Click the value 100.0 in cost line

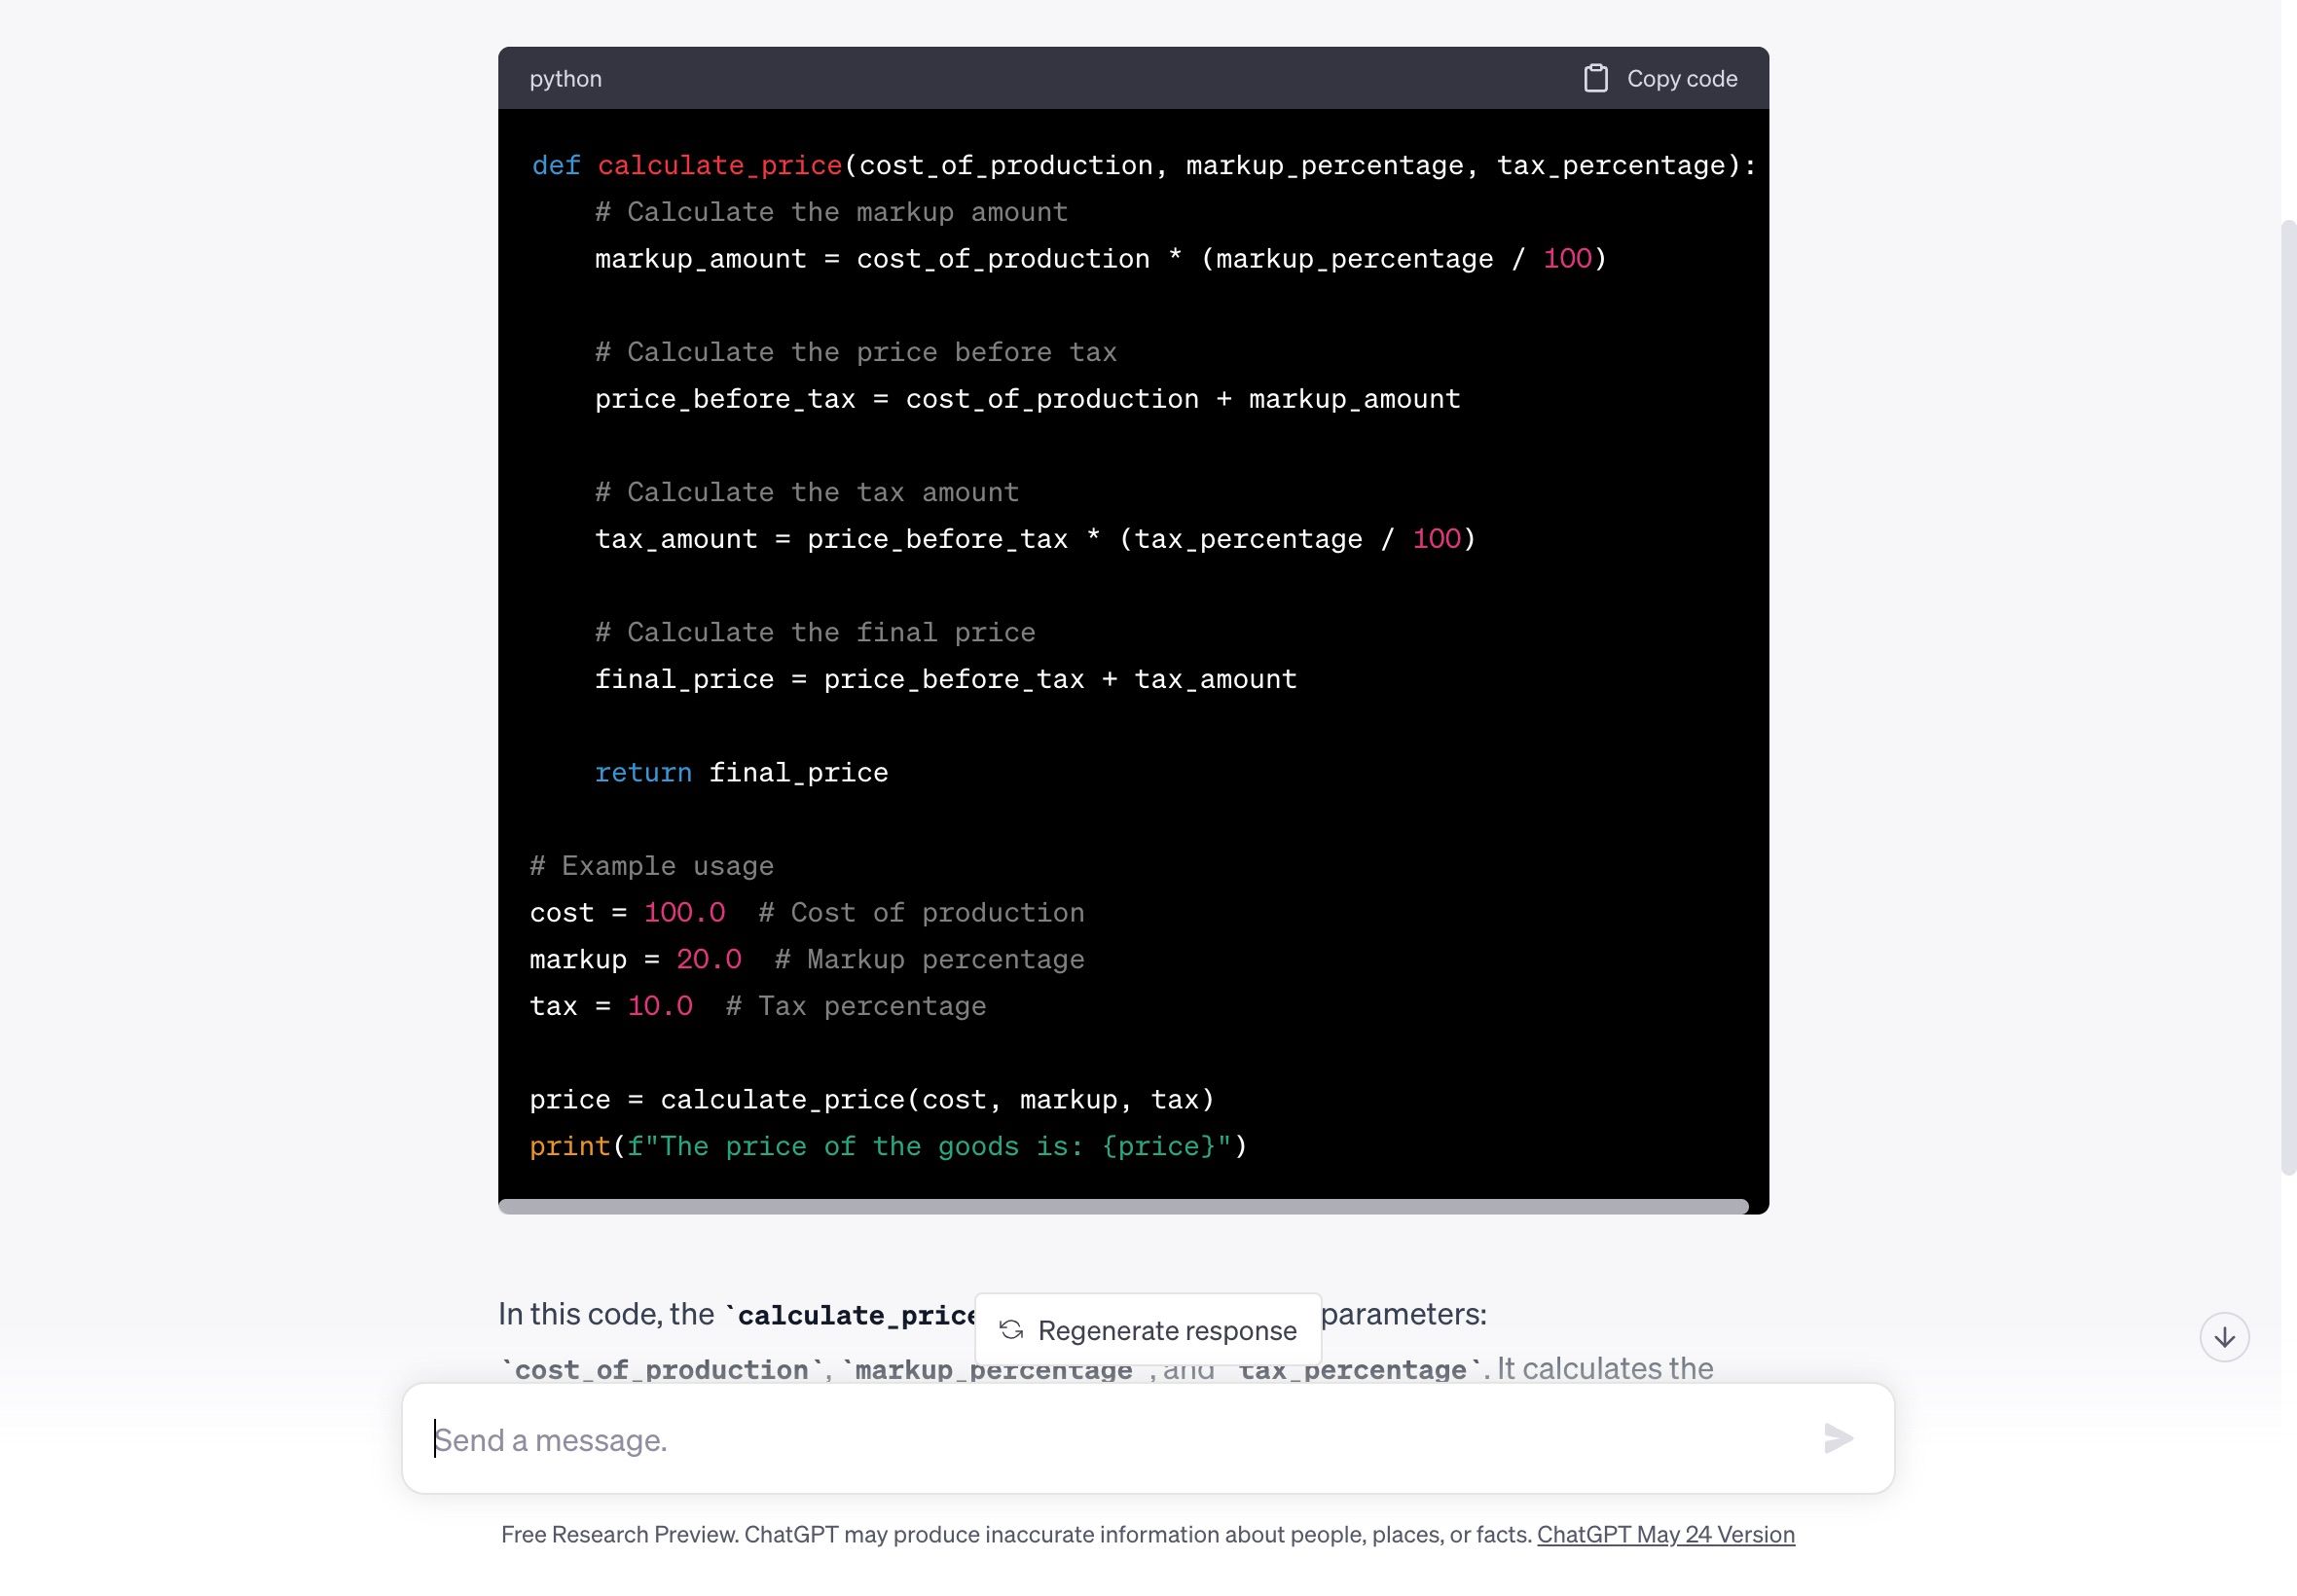point(684,912)
